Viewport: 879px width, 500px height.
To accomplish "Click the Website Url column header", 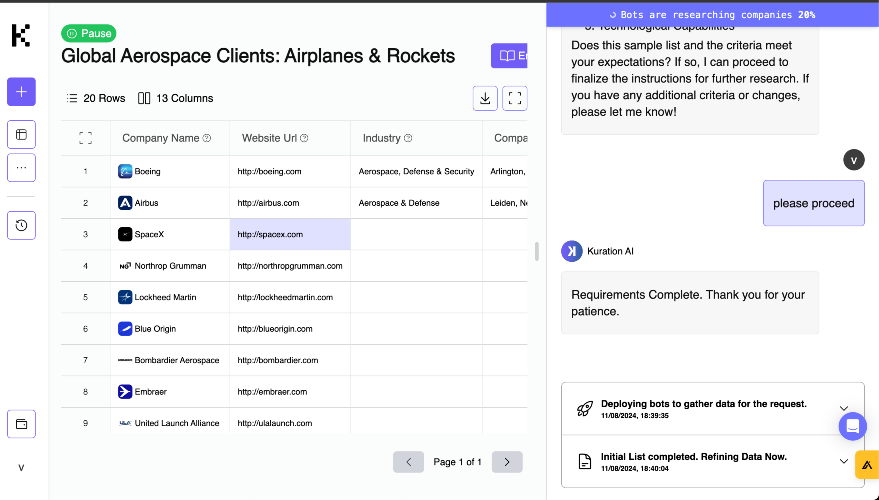I will (x=290, y=138).
